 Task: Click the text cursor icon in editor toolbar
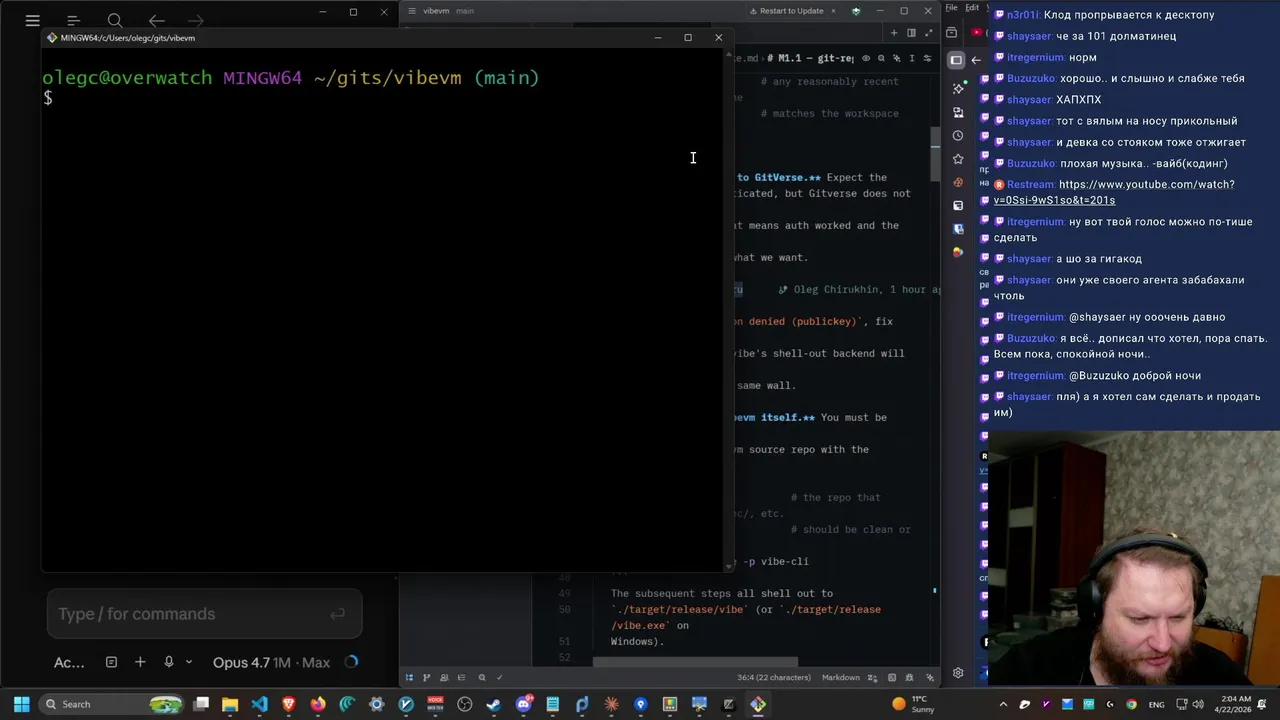pyautogui.click(x=911, y=58)
